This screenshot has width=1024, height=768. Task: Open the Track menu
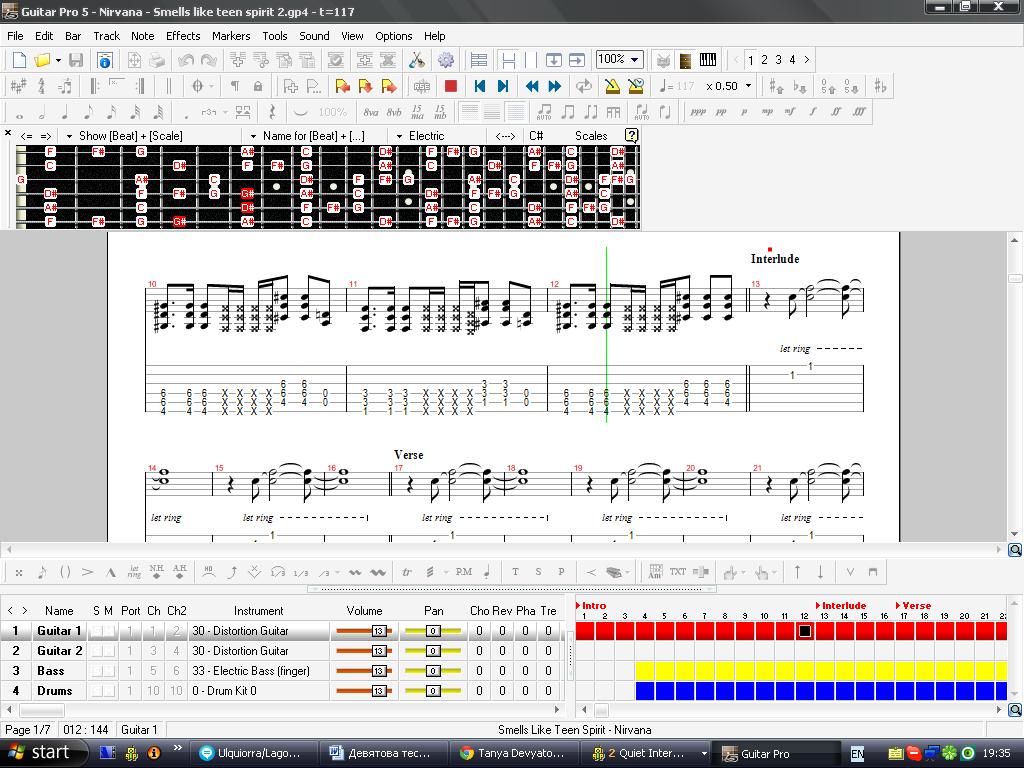(x=106, y=36)
